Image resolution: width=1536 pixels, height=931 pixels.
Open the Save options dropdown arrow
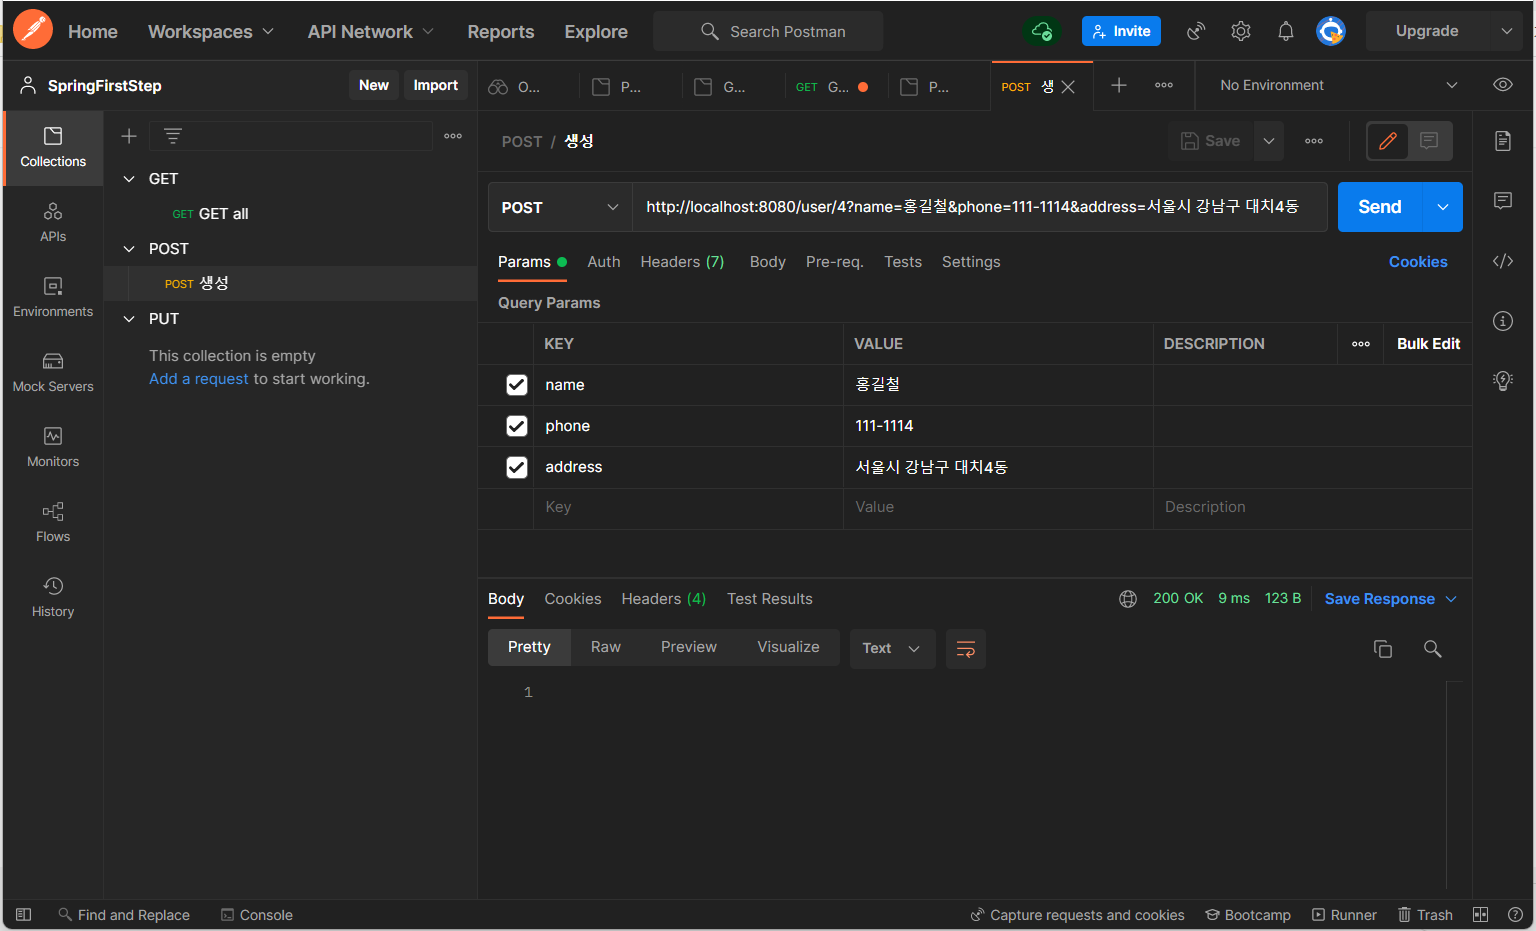pyautogui.click(x=1269, y=141)
